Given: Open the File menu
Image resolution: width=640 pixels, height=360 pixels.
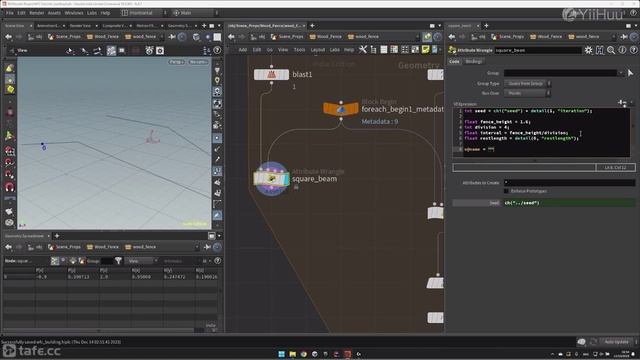Looking at the screenshot, I should [x=9, y=13].
